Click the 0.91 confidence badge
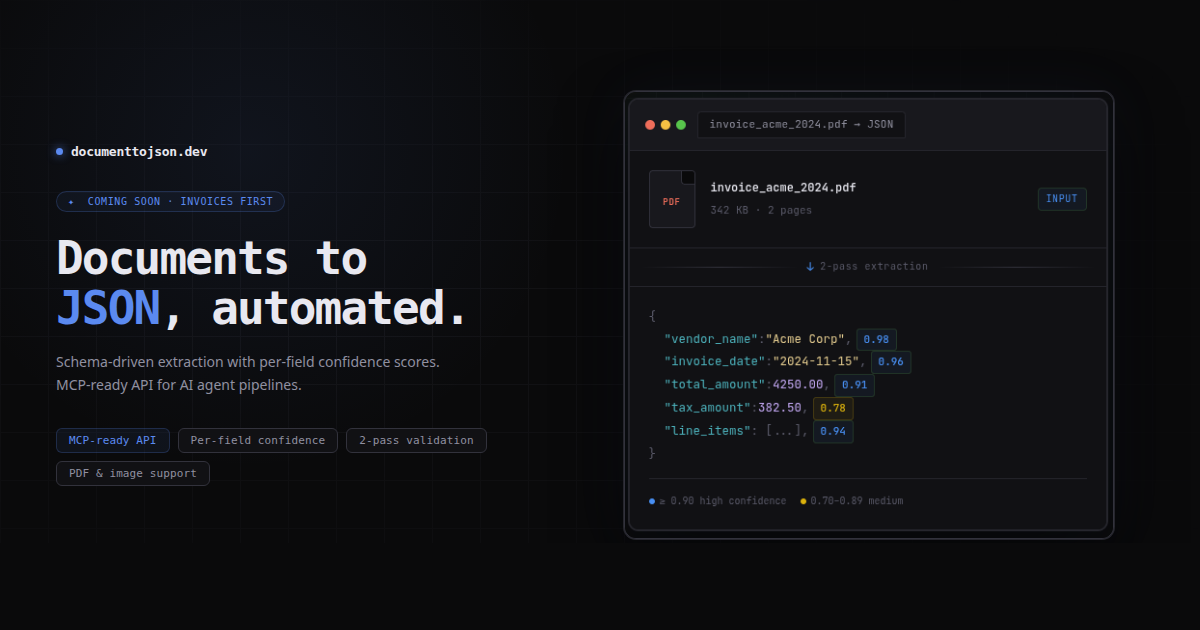1200x630 pixels. pos(854,385)
